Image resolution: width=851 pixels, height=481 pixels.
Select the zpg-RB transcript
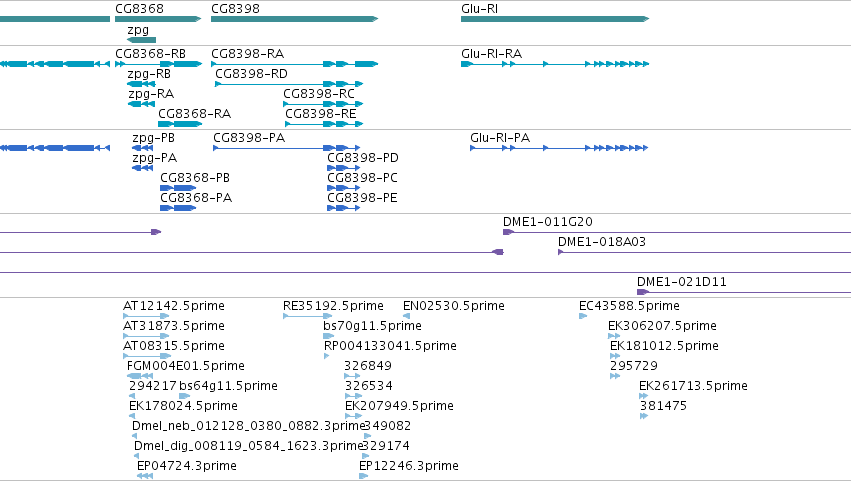(x=141, y=84)
